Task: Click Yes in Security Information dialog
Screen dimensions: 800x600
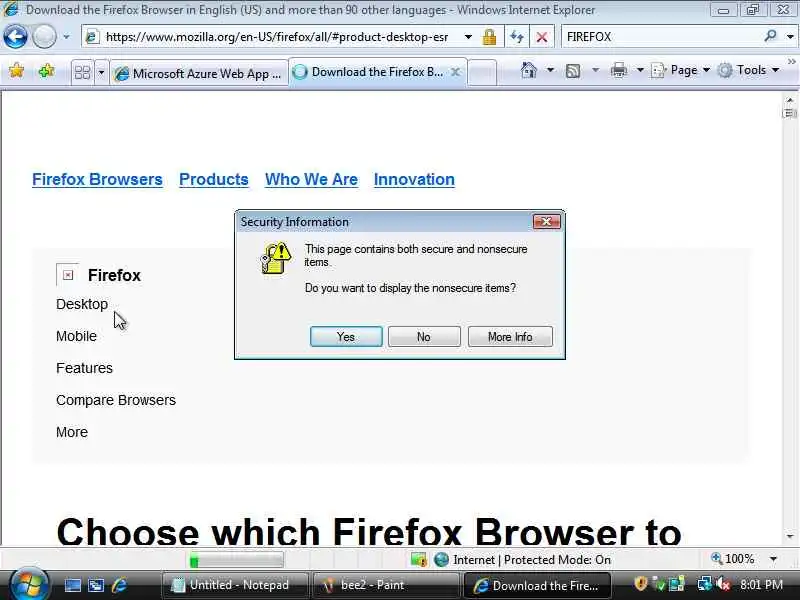Action: point(346,337)
